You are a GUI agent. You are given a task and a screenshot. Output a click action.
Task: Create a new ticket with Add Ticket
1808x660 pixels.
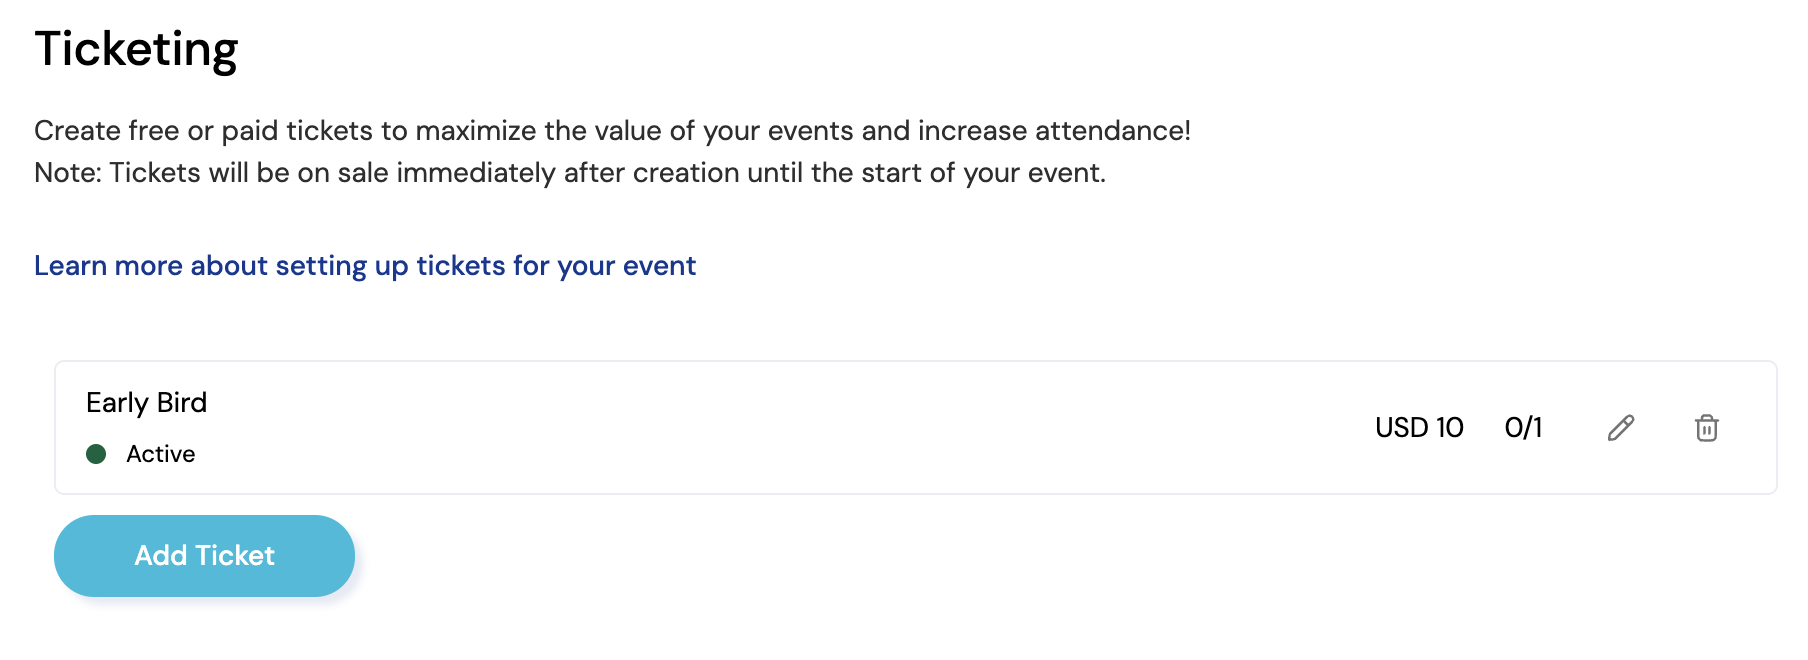(204, 556)
